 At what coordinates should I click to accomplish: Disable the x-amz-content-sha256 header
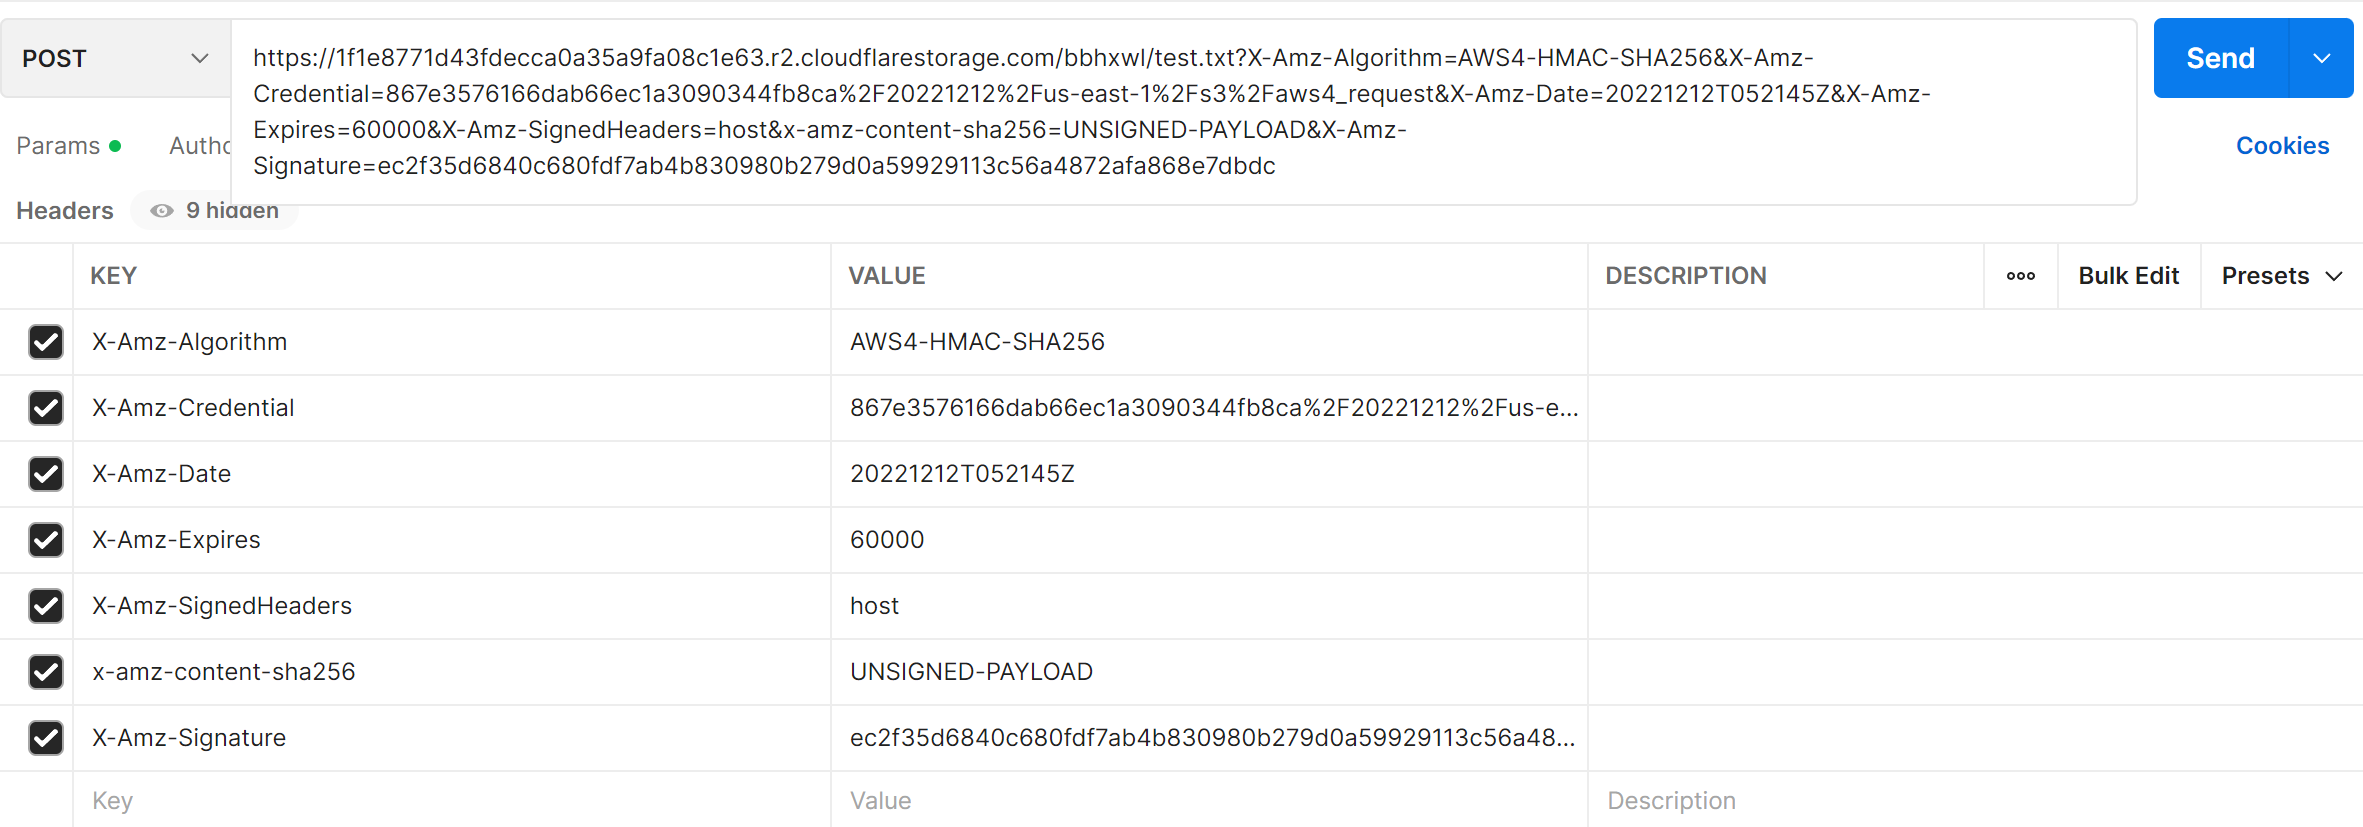click(x=46, y=671)
